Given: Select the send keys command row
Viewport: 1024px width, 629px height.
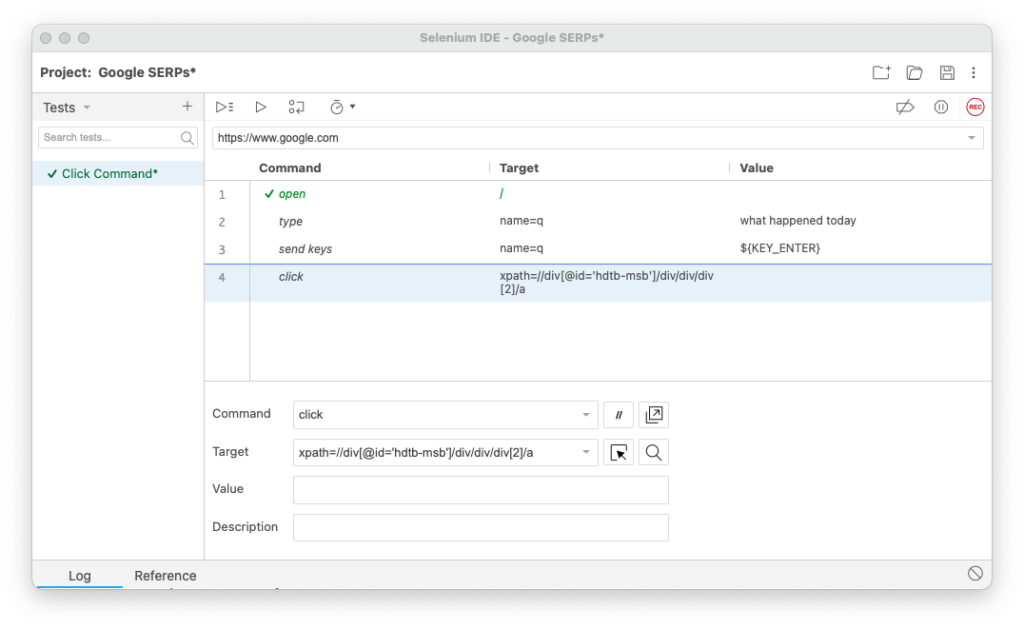Looking at the screenshot, I should pyautogui.click(x=598, y=249).
